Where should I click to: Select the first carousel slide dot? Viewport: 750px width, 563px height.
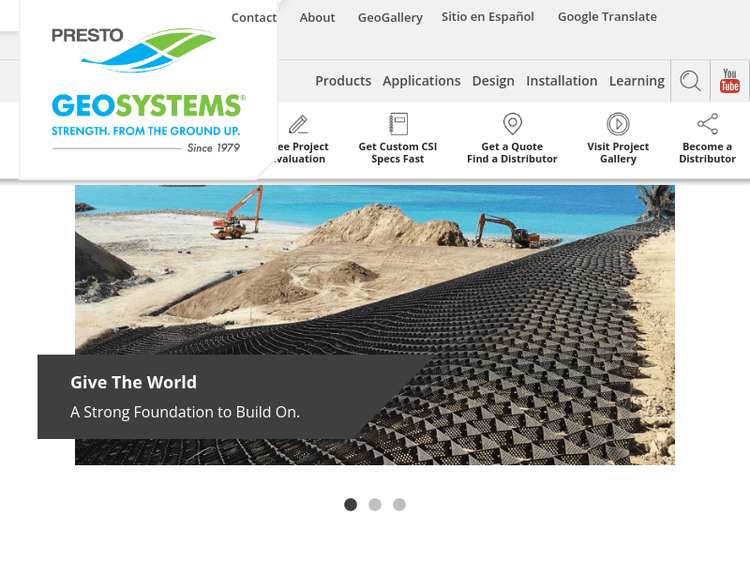[350, 505]
